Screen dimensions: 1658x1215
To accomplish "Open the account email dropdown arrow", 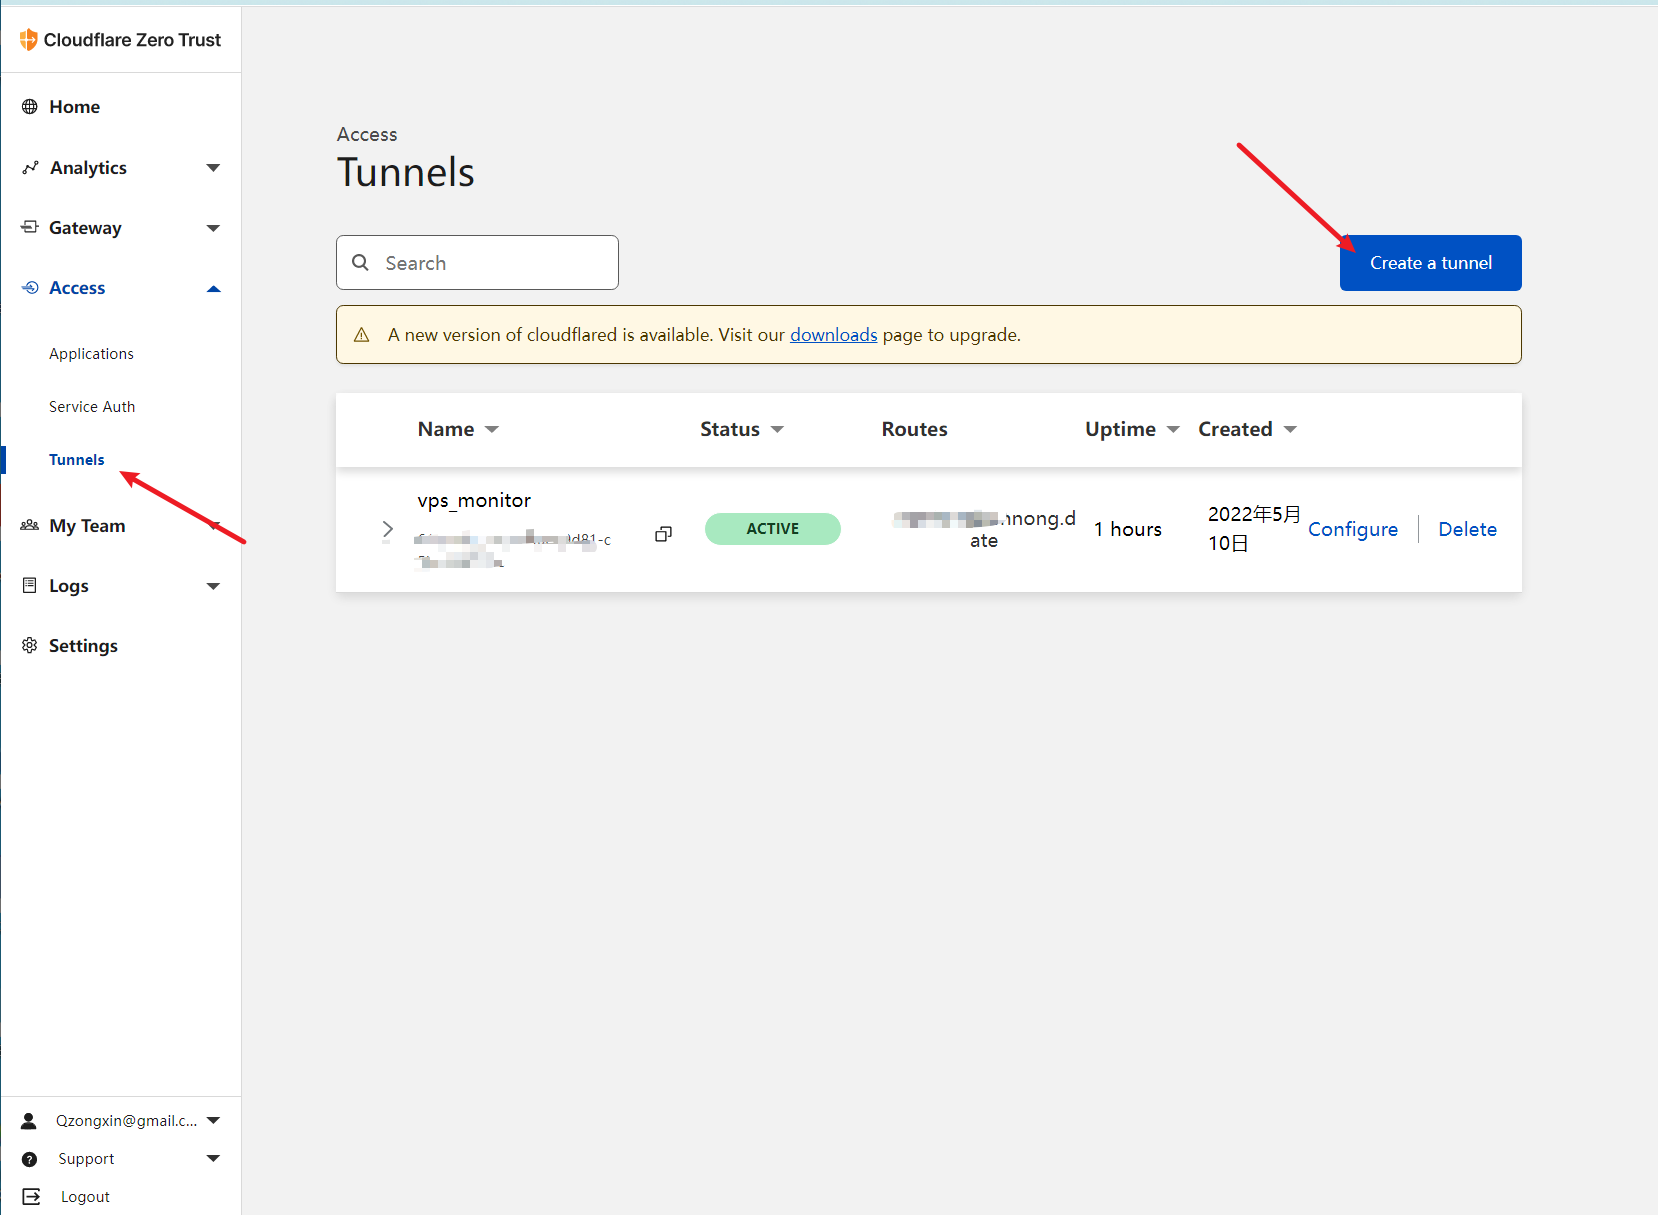I will (x=213, y=1121).
